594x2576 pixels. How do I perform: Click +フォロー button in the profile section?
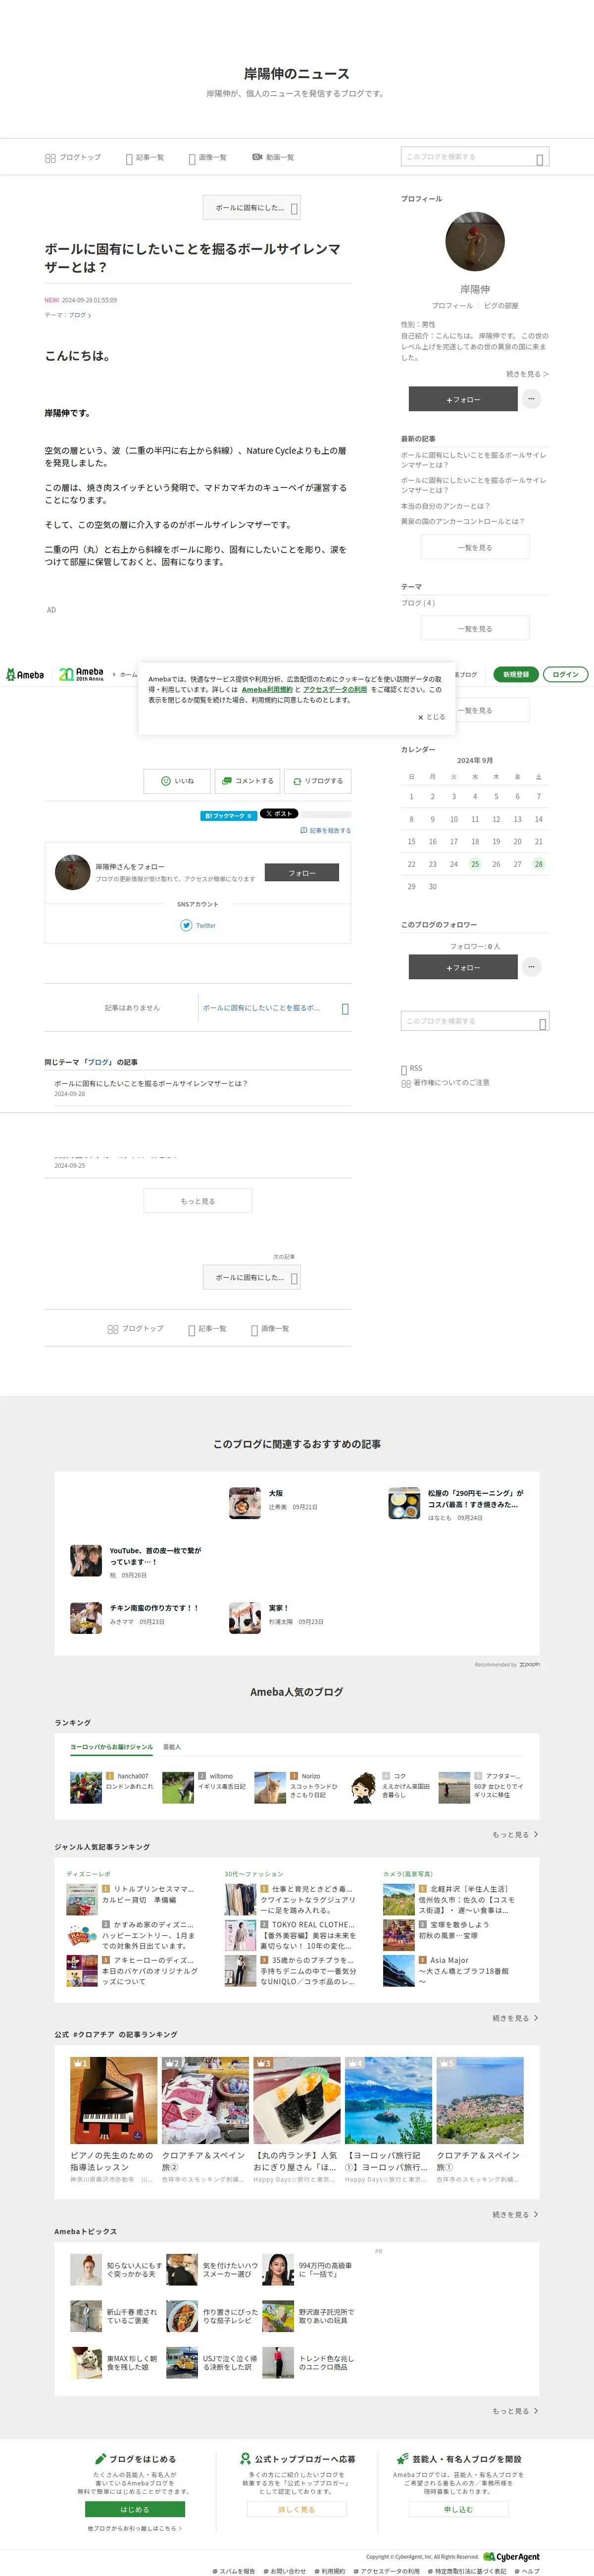463,398
